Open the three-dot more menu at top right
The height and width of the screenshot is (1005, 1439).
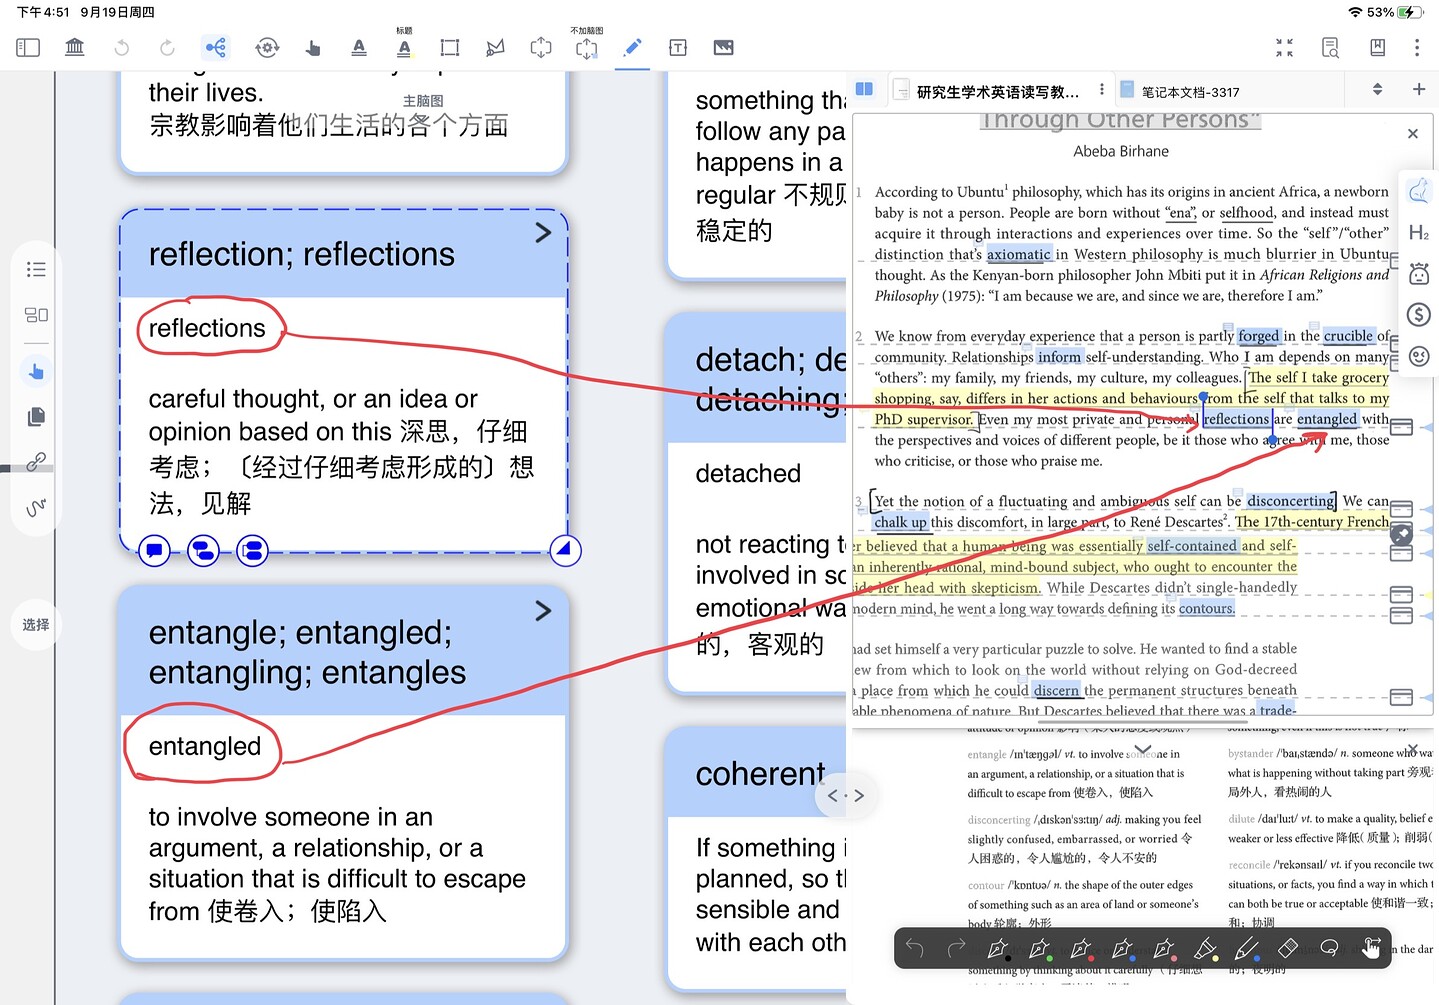[x=1417, y=47]
